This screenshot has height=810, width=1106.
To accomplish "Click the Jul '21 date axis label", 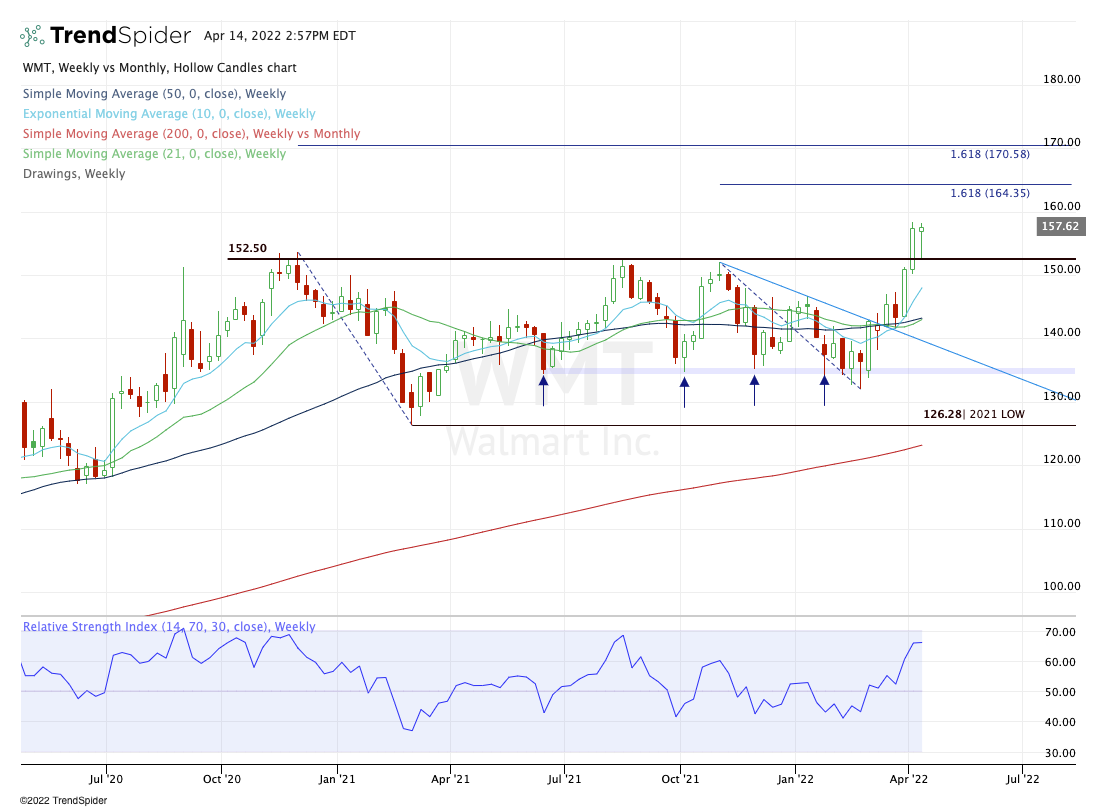I will click(564, 779).
